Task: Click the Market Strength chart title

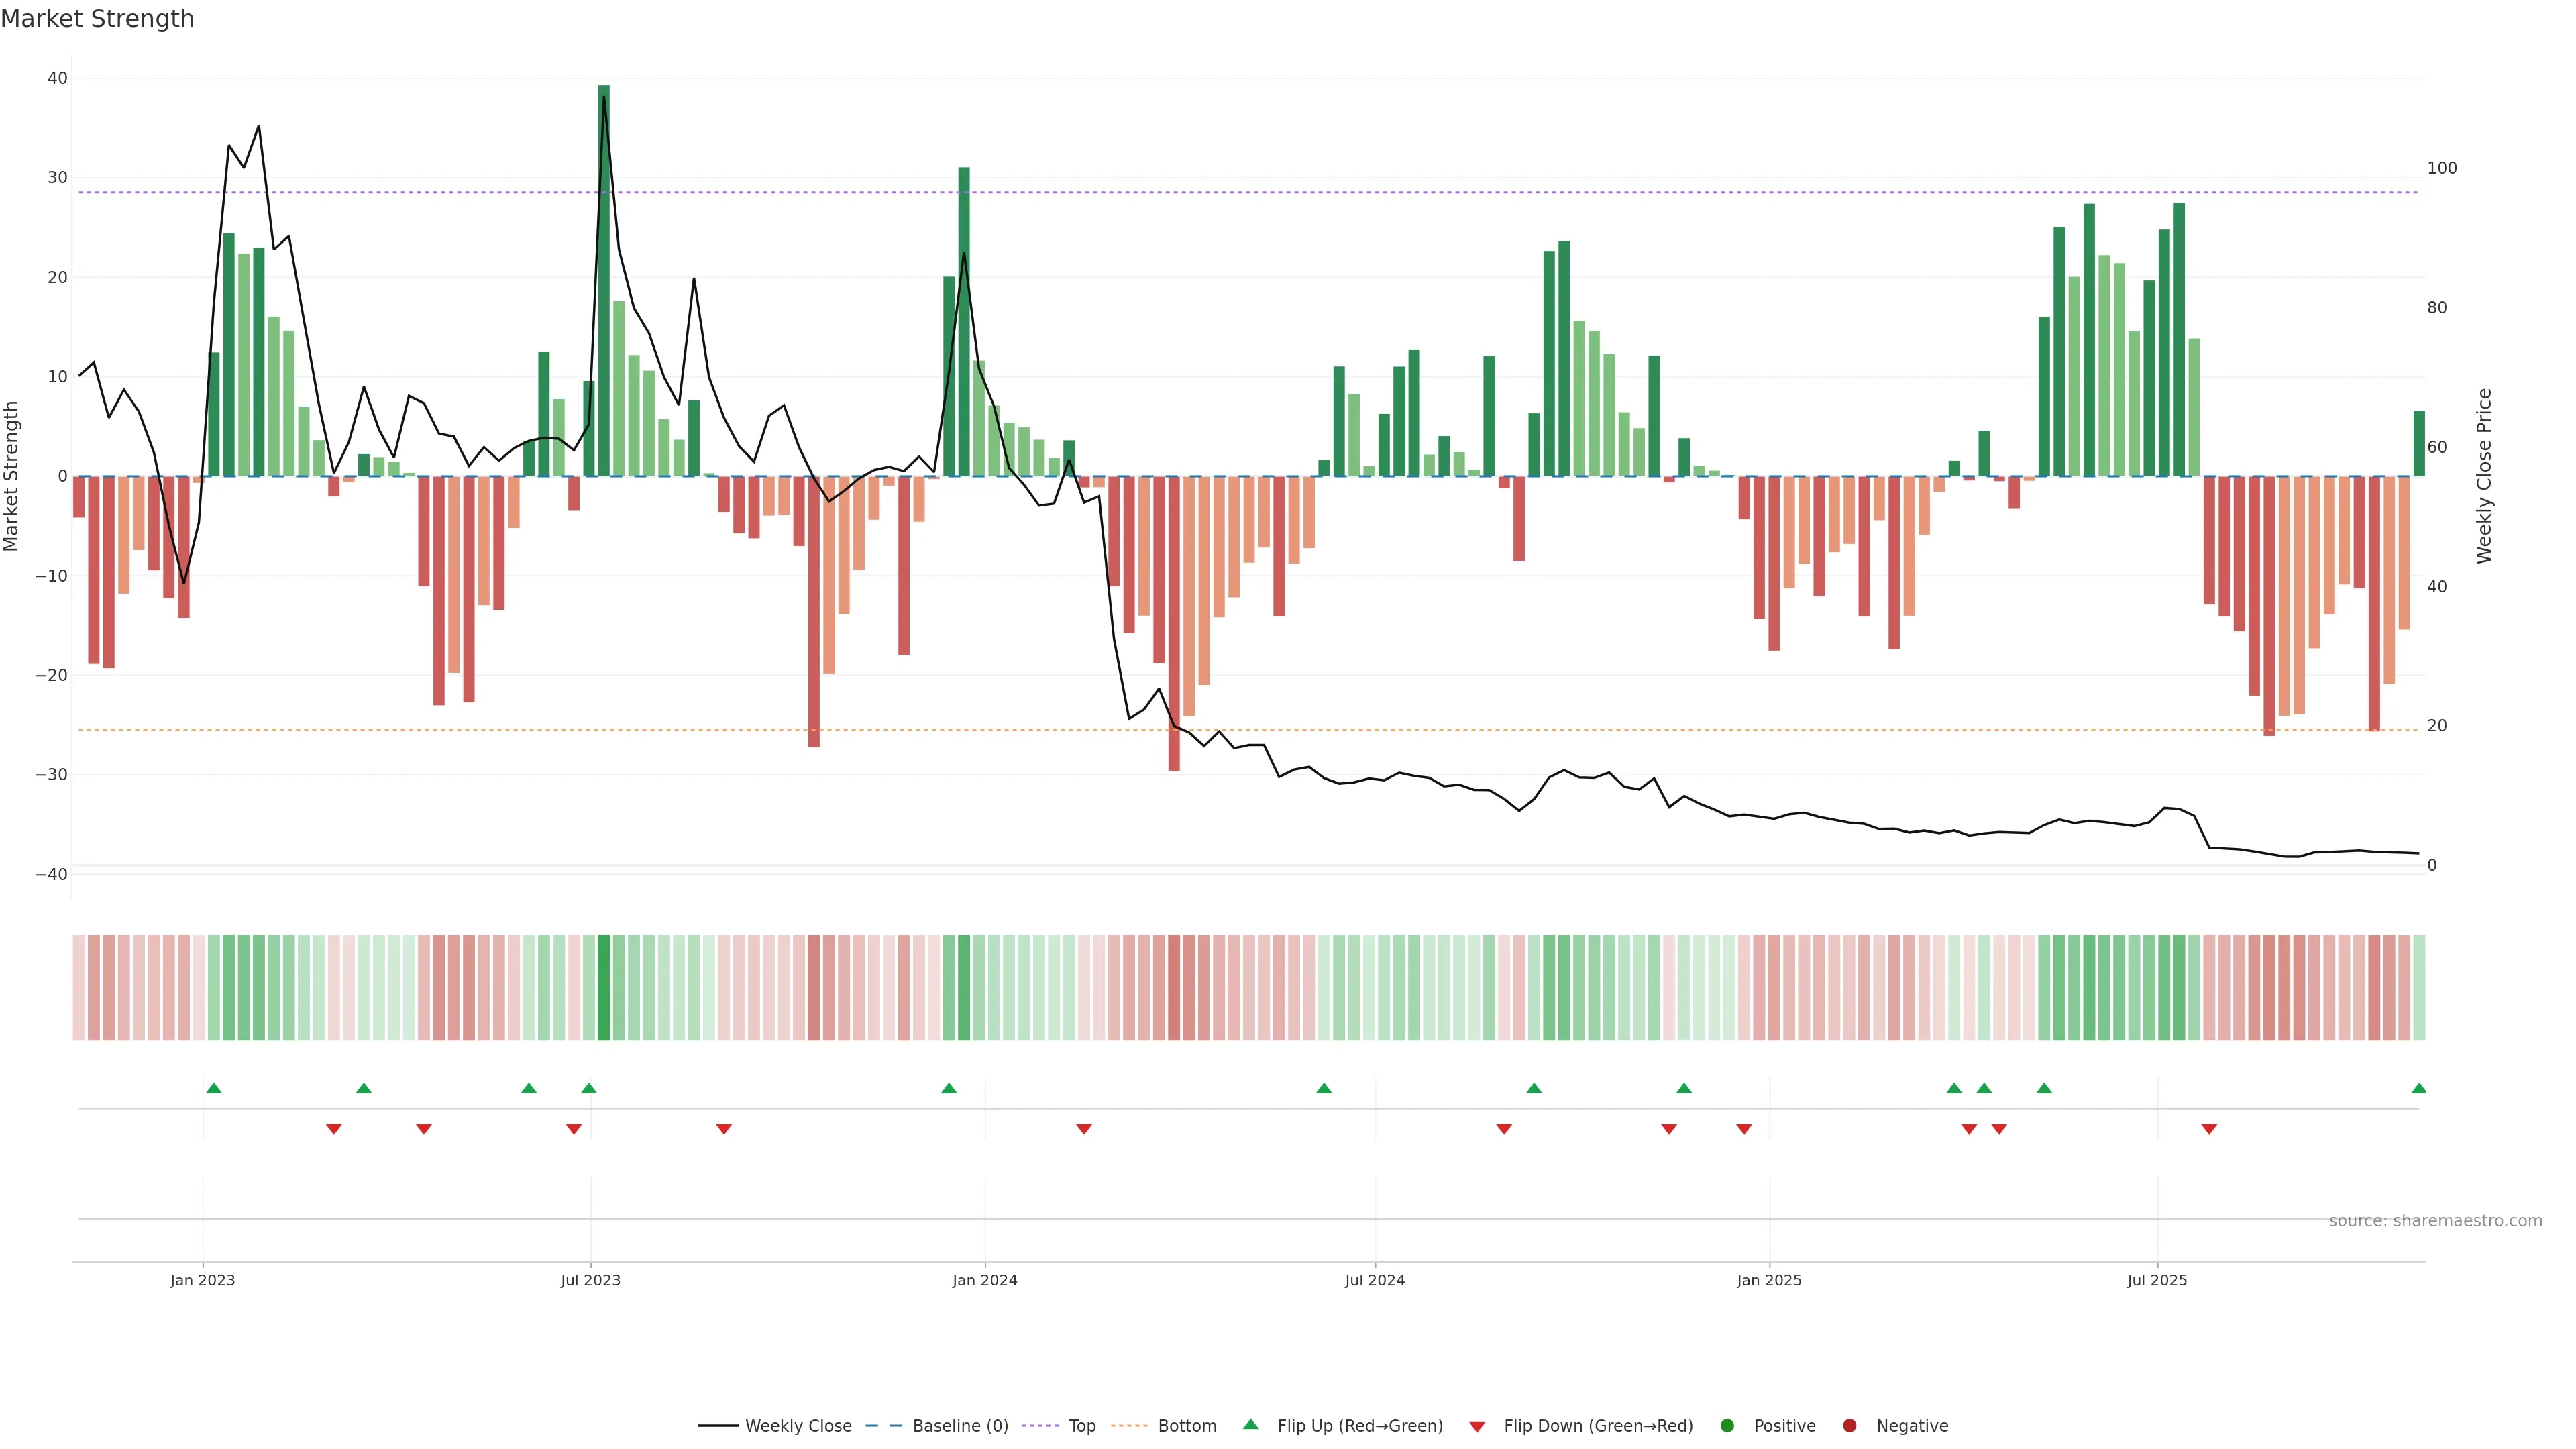Action: pos(97,19)
